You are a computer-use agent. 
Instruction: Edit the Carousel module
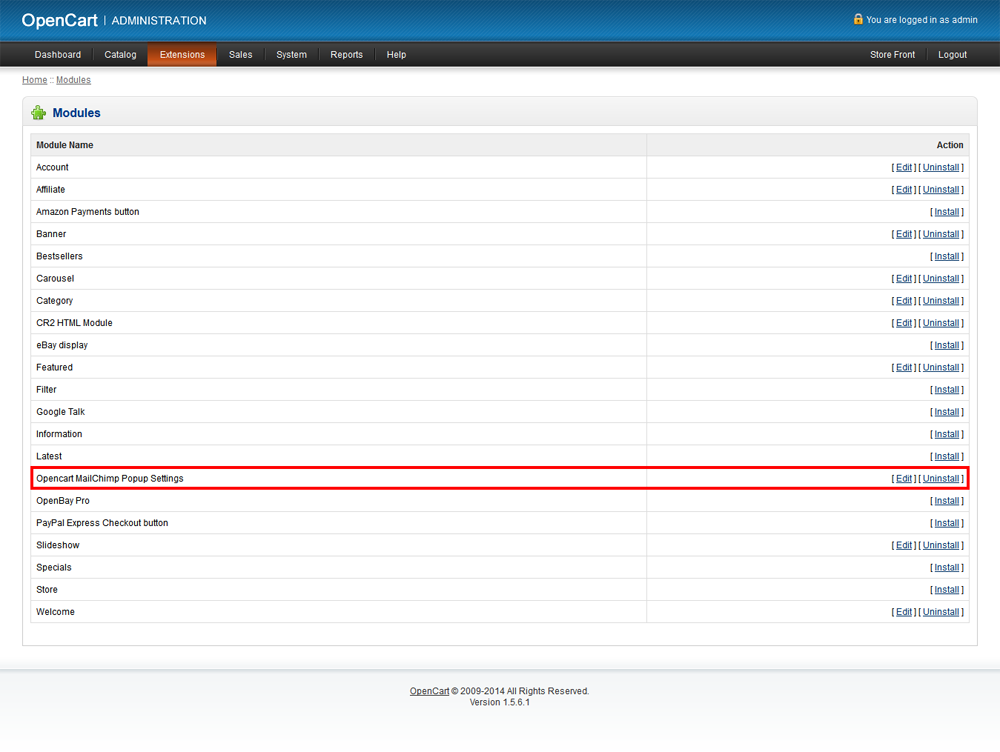pos(904,279)
